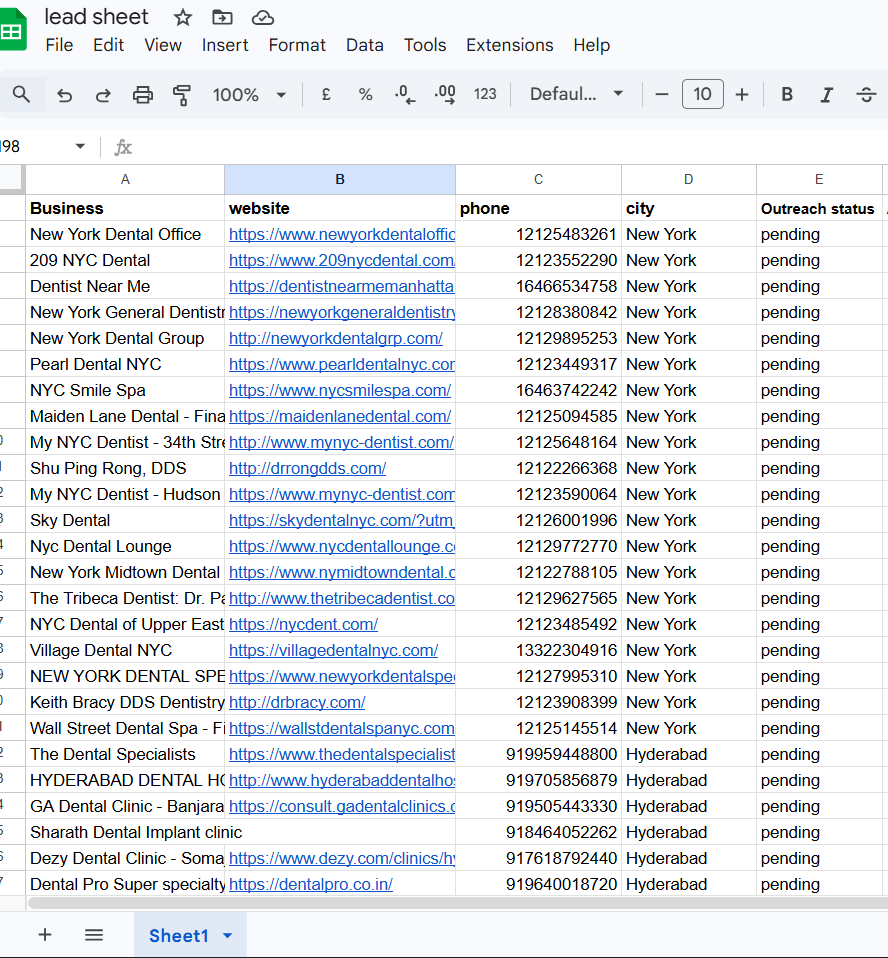The width and height of the screenshot is (888, 958).
Task: Open the 123 number format menu
Action: click(485, 94)
